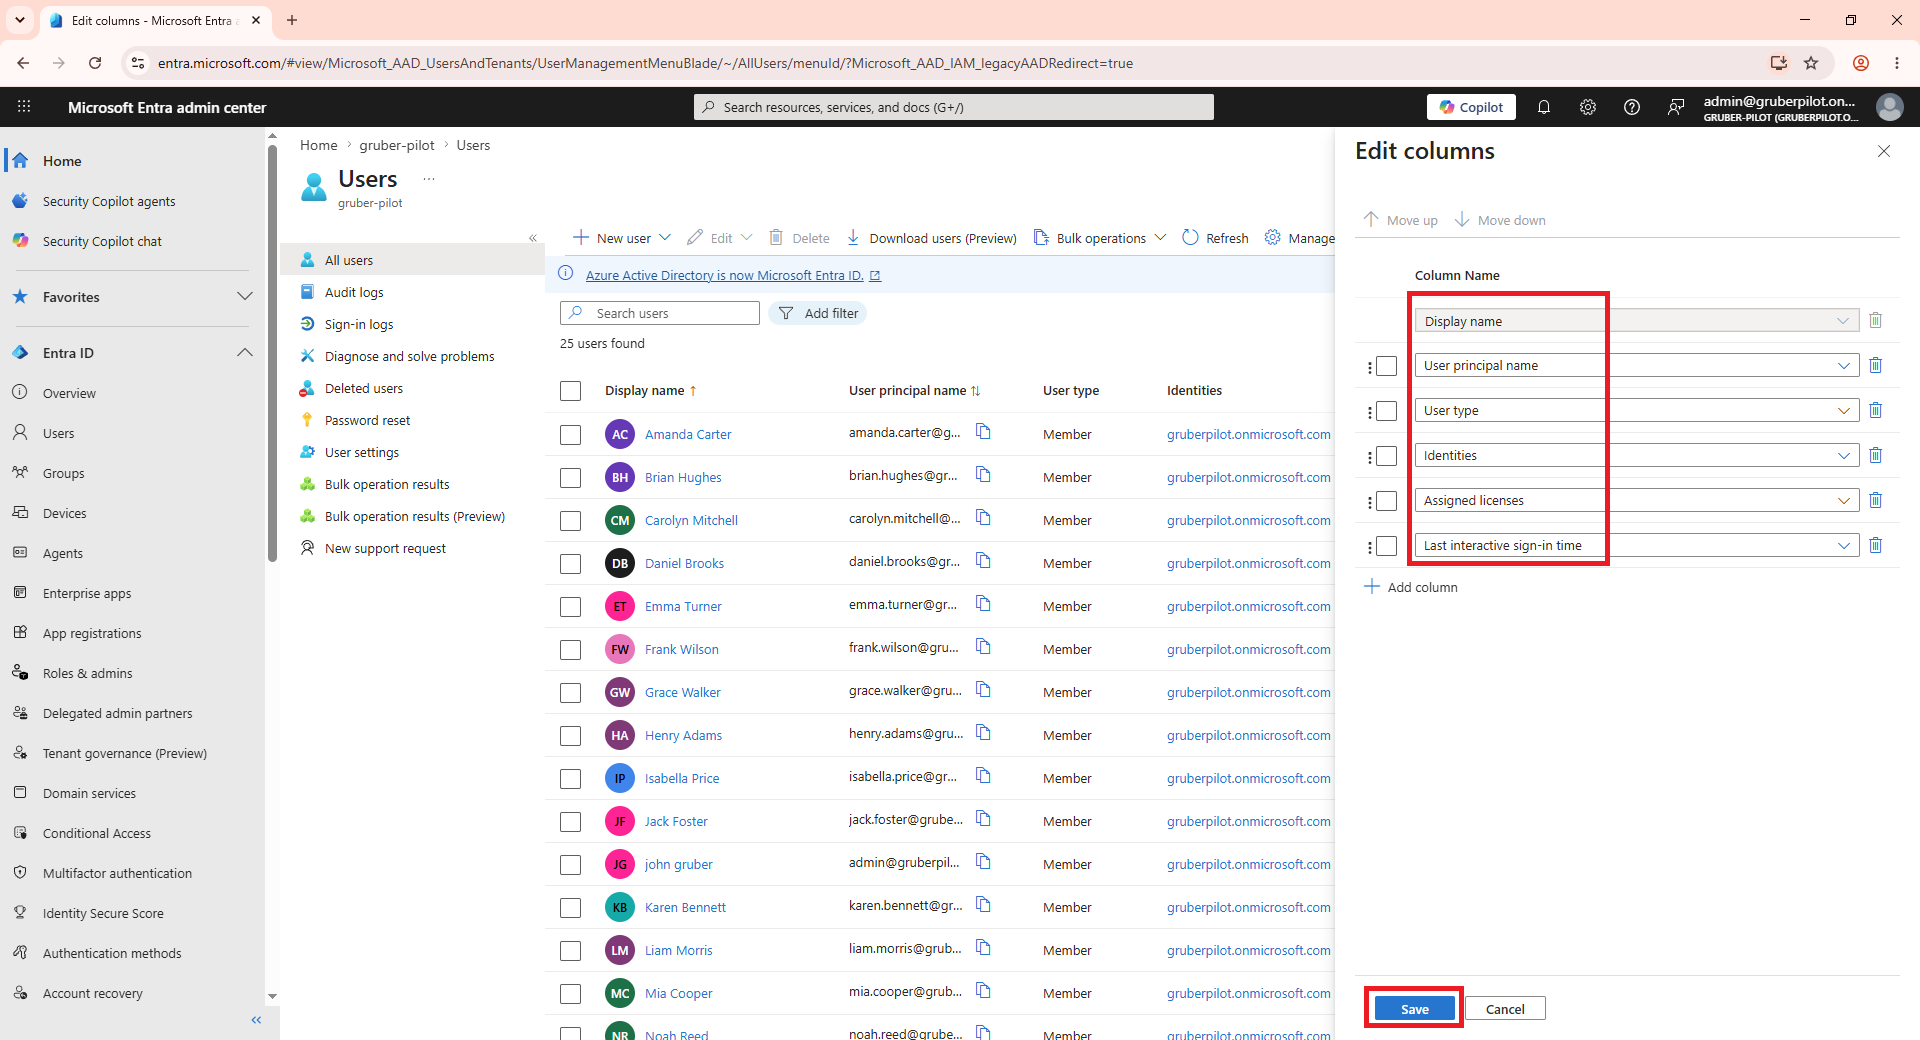Collapse the Entra ID section in sidebar
The image size is (1920, 1040).
click(x=245, y=353)
